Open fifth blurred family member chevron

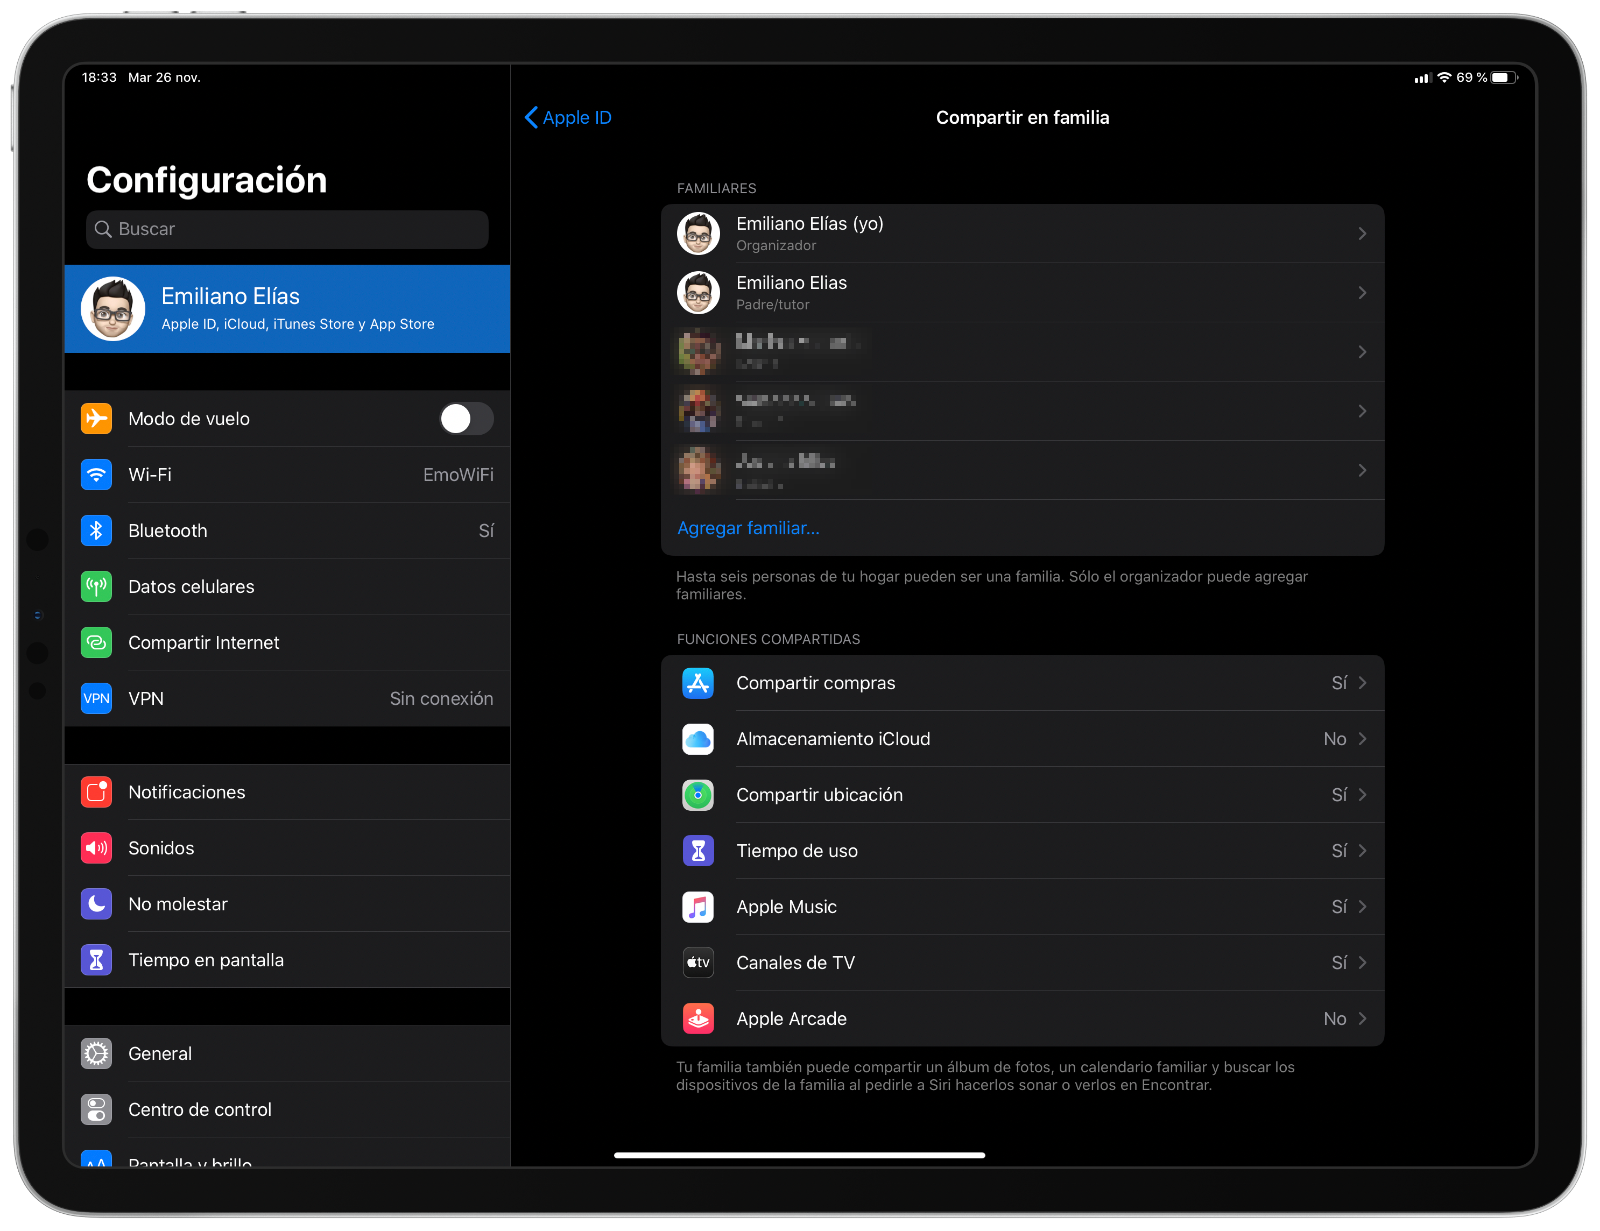click(1362, 470)
